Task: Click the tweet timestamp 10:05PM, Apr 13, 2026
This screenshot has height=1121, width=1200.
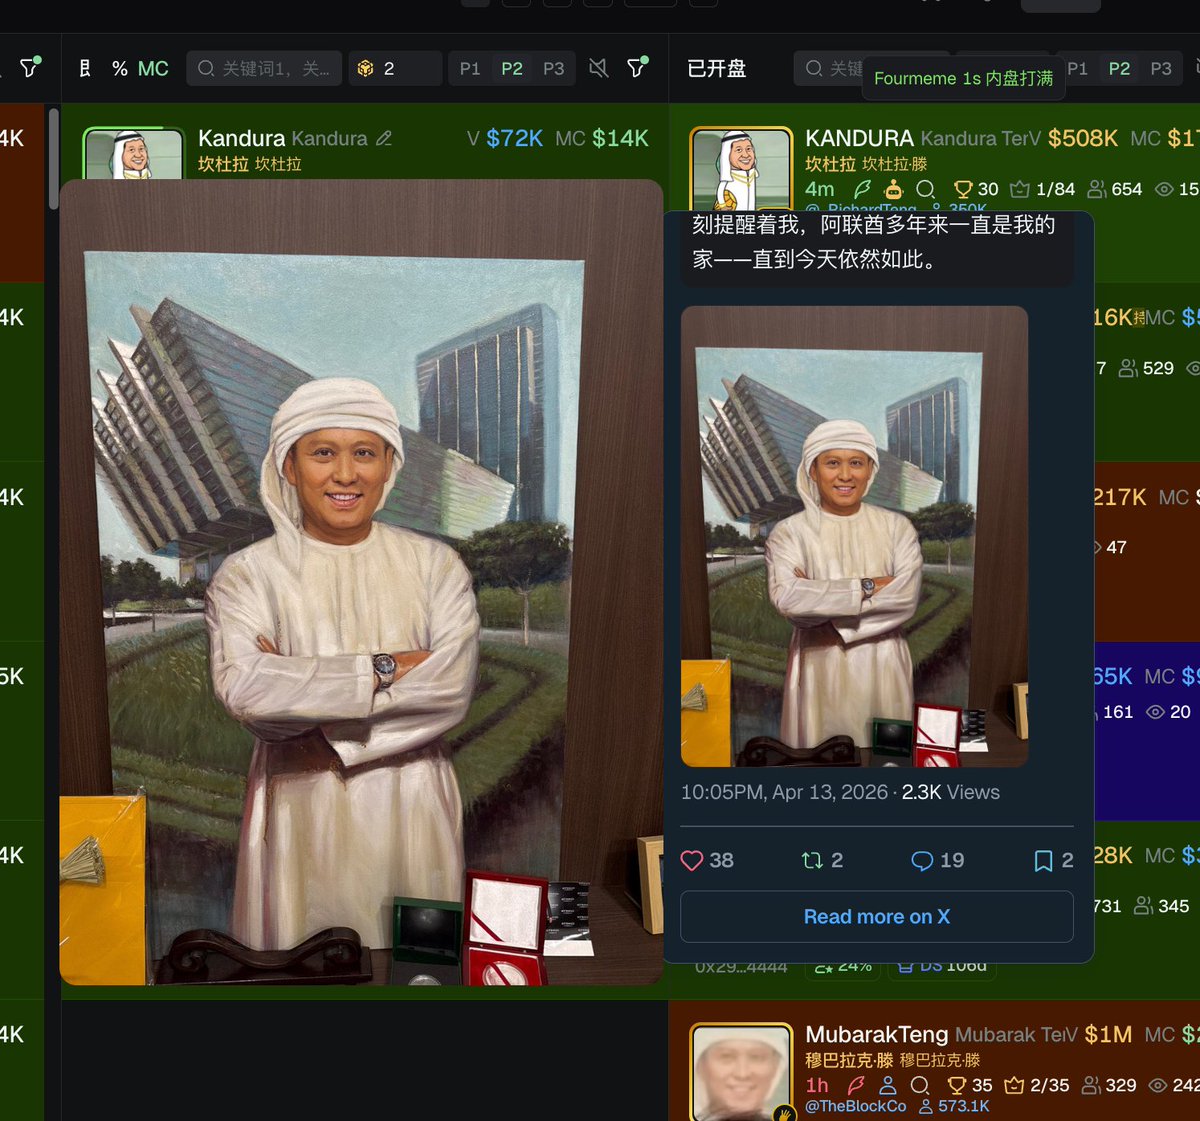Action: [784, 792]
